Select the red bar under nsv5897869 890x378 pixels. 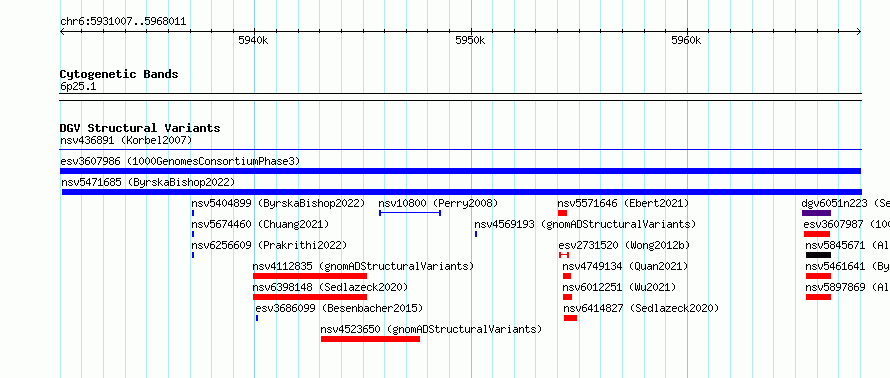click(818, 297)
